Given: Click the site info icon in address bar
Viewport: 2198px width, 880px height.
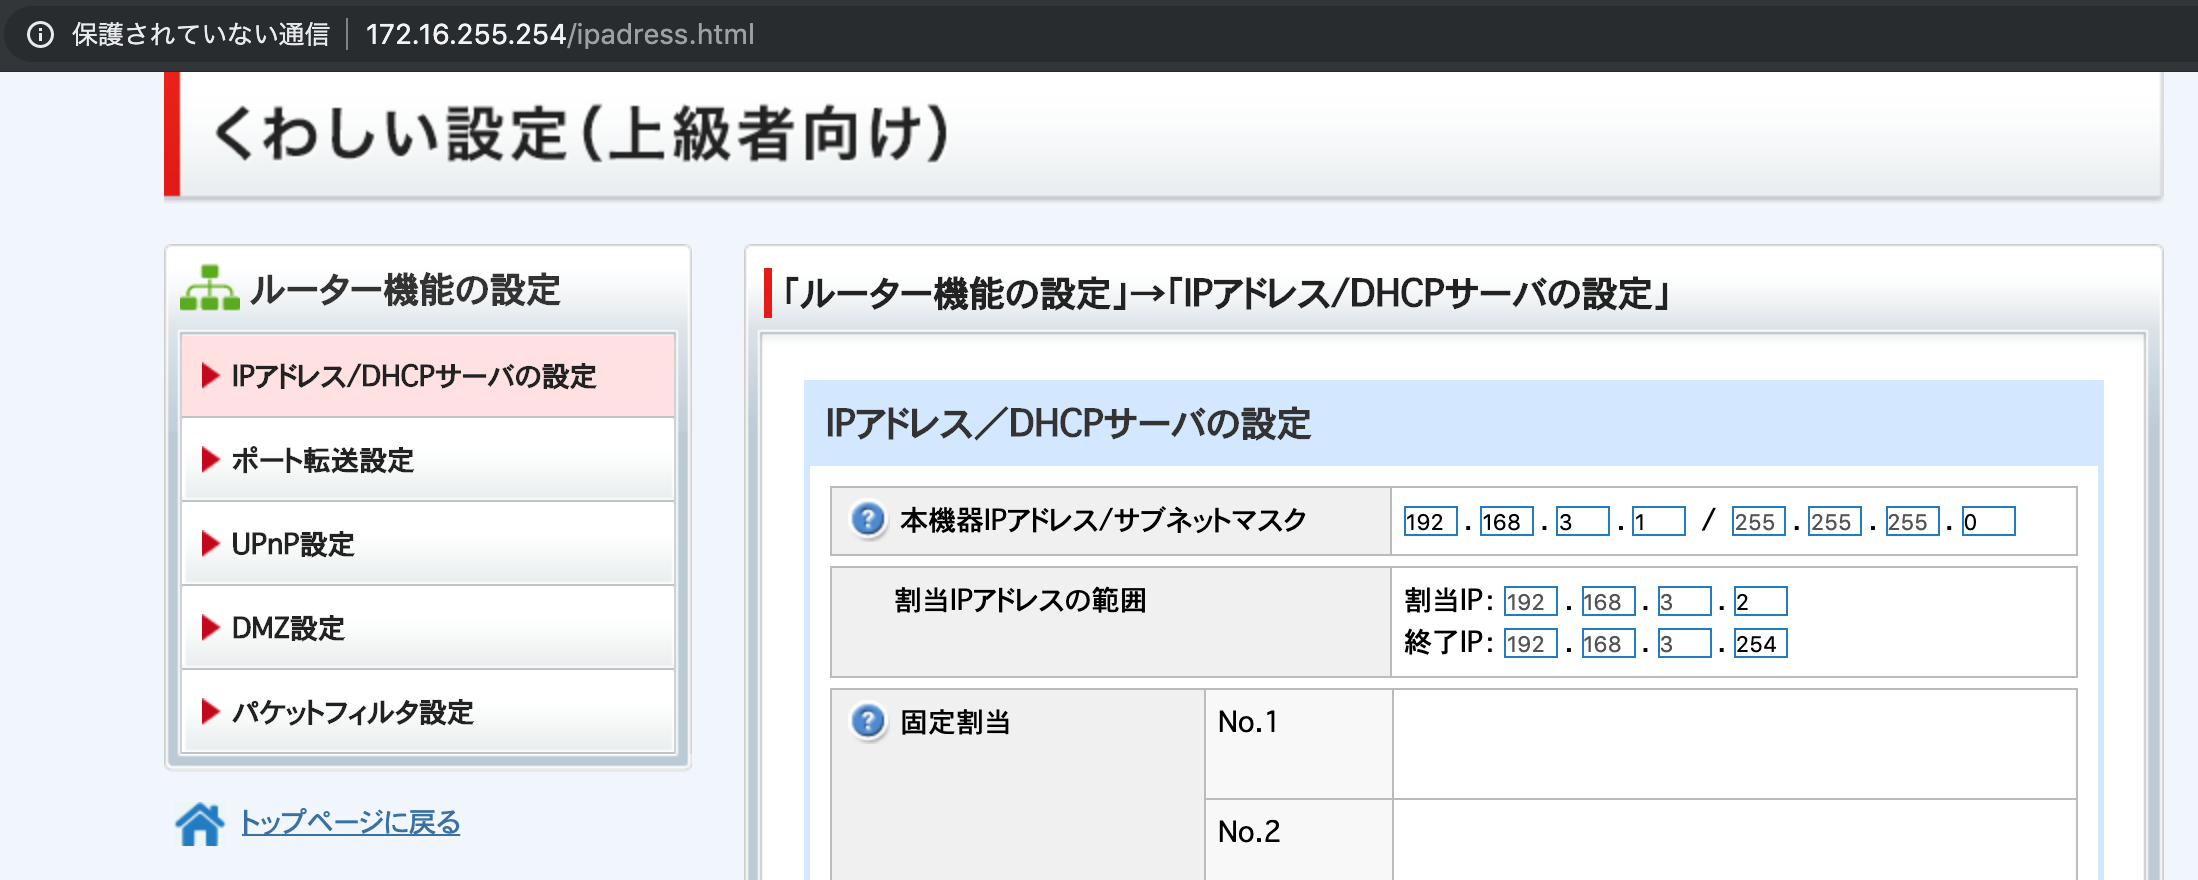Looking at the screenshot, I should tap(40, 35).
